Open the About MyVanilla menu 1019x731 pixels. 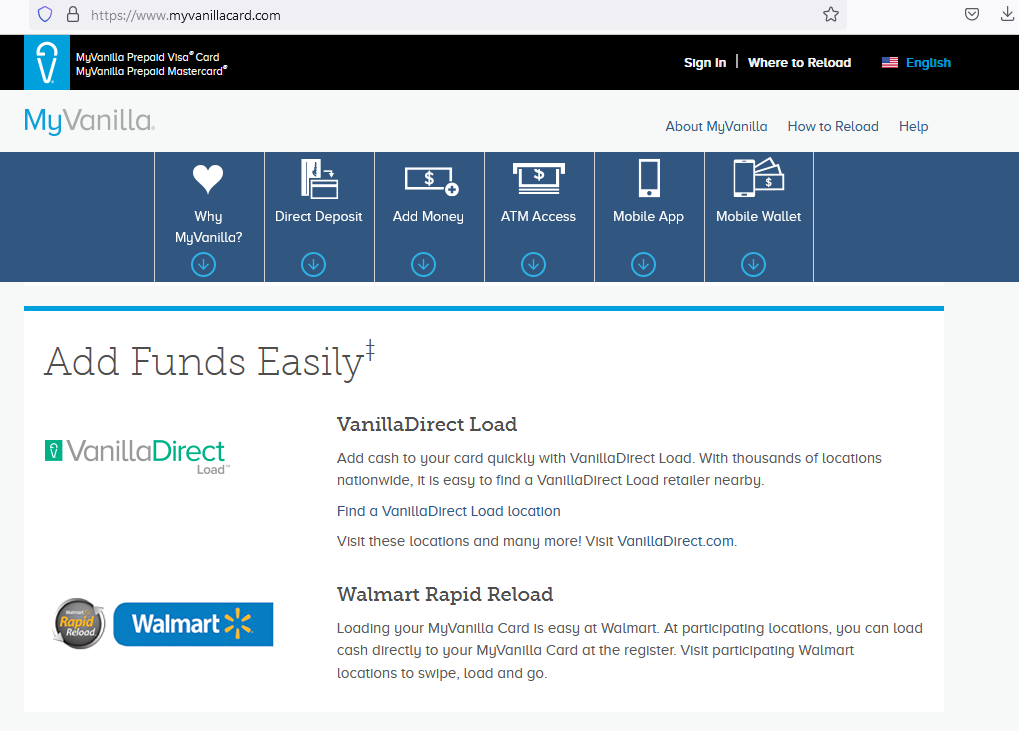pos(716,127)
